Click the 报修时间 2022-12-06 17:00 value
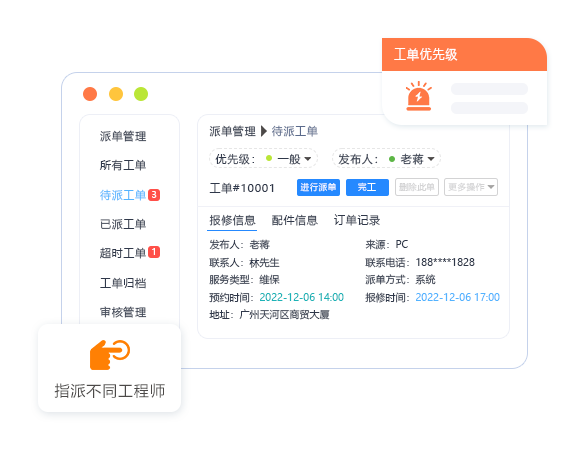Image resolution: width=585 pixels, height=450 pixels. coord(457,297)
